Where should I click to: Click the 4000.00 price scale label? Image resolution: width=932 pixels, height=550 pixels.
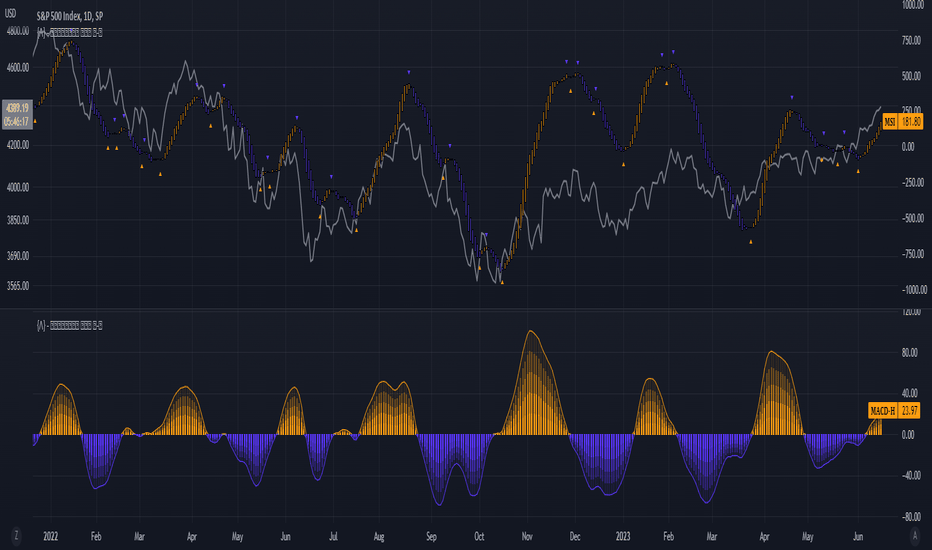18,187
